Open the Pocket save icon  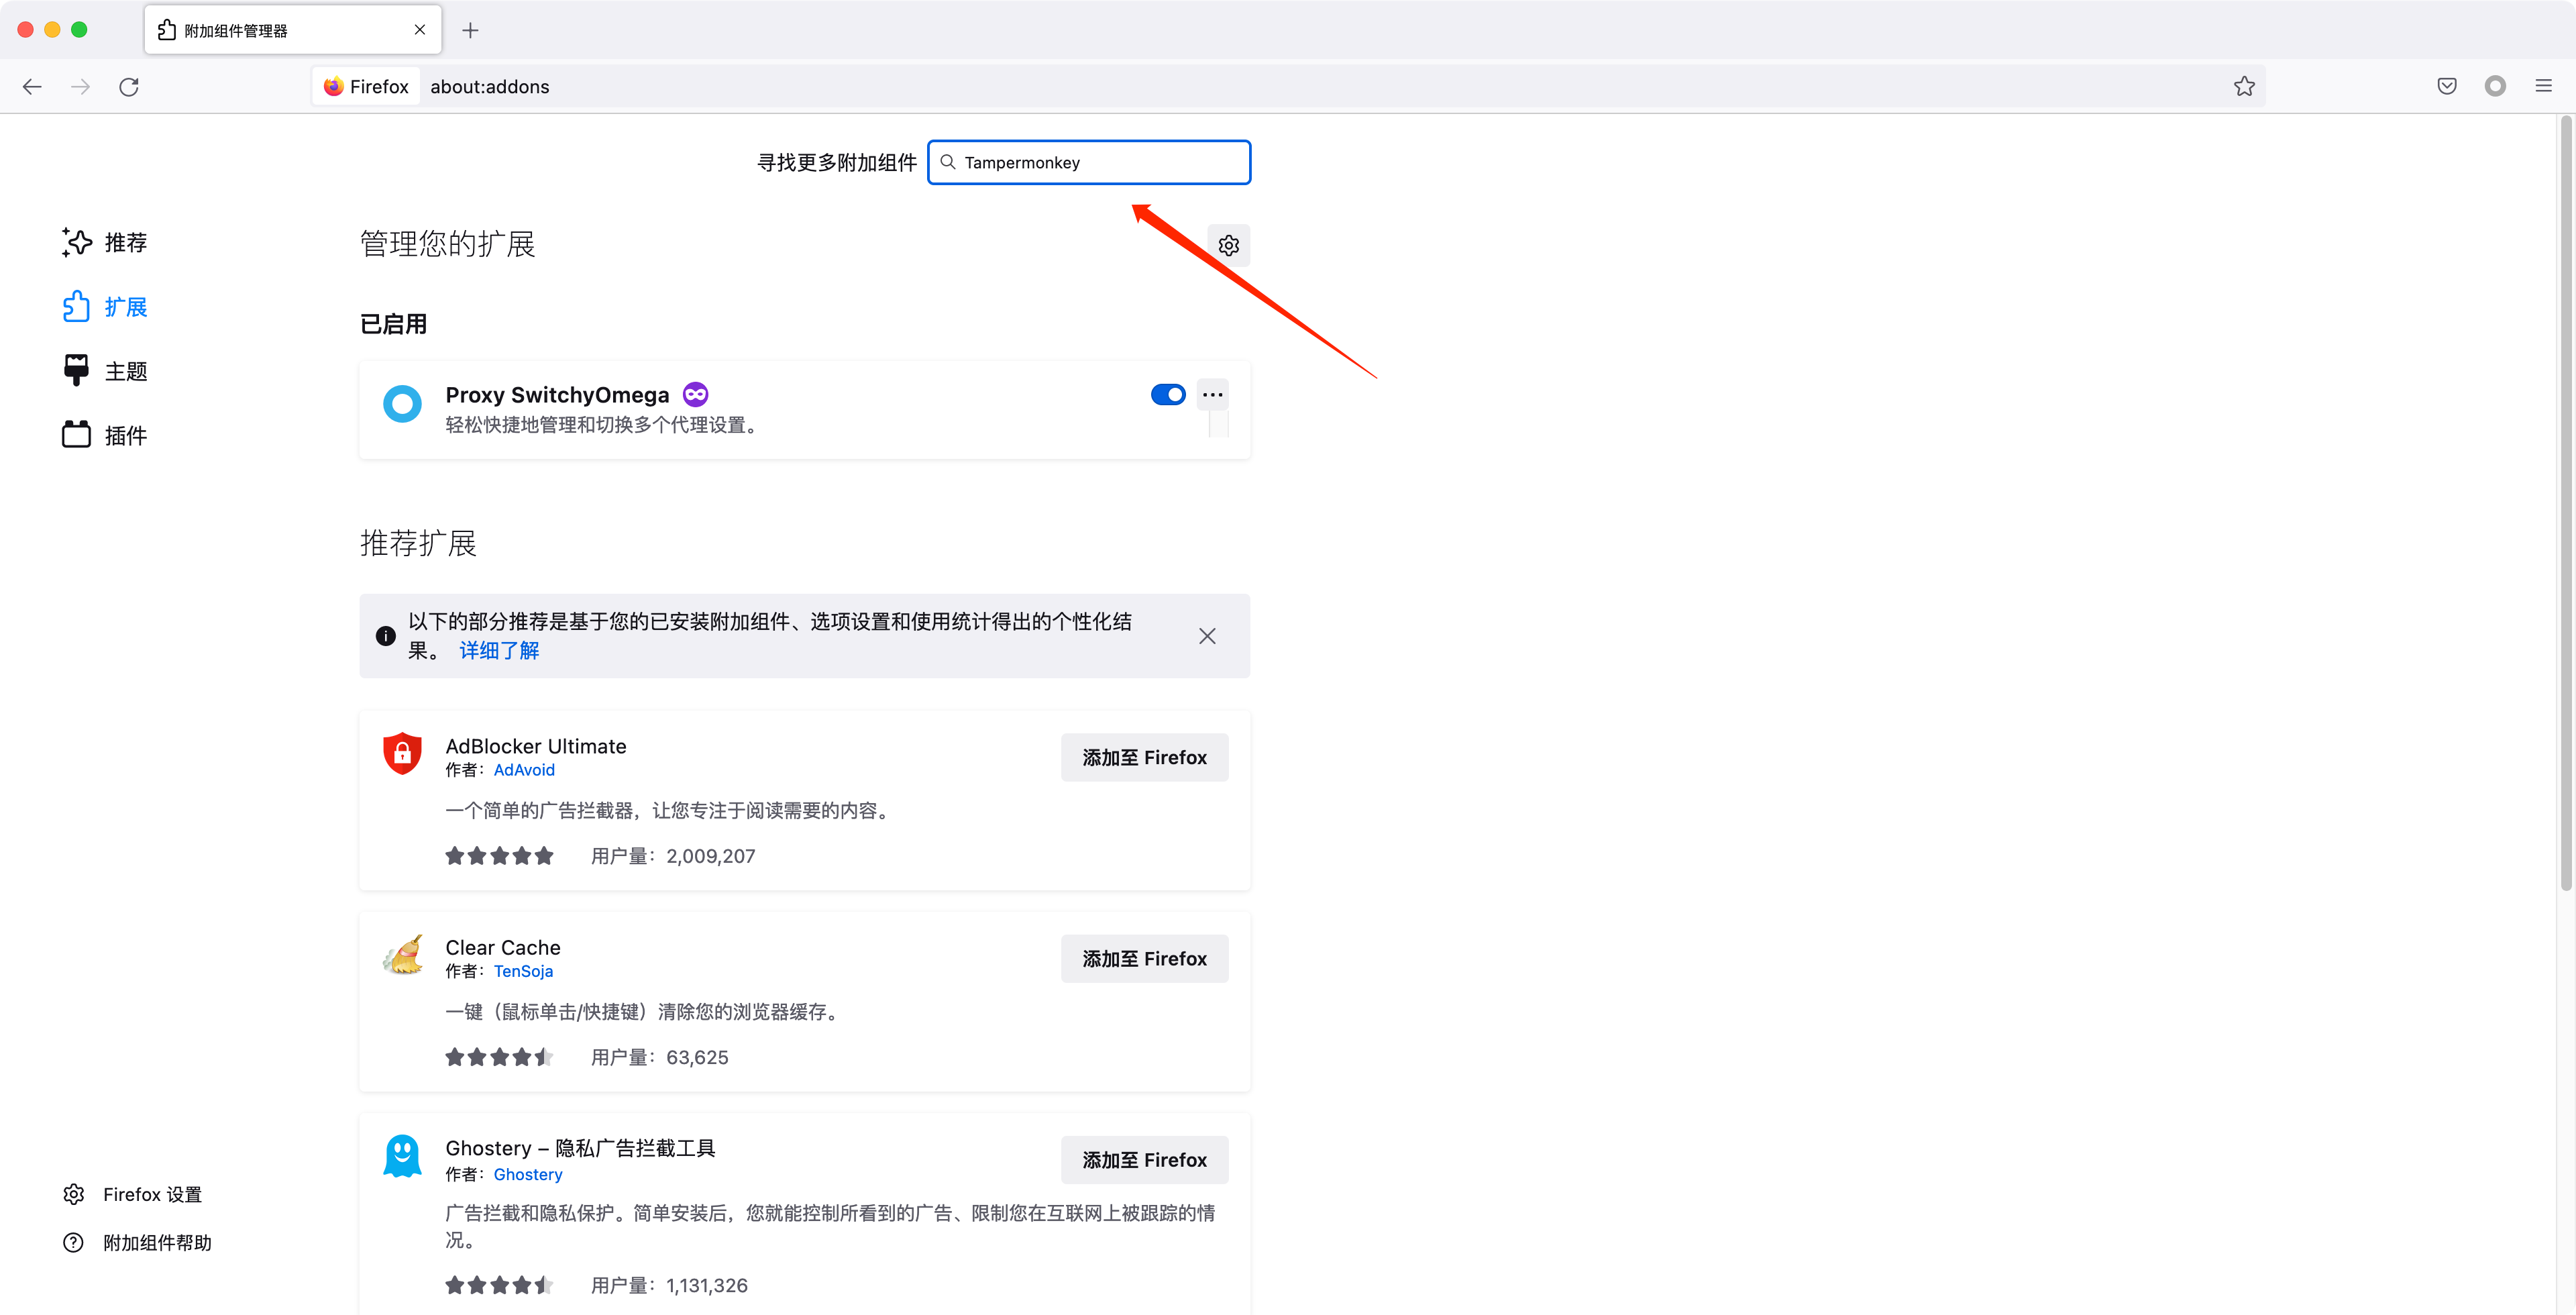click(x=2447, y=87)
